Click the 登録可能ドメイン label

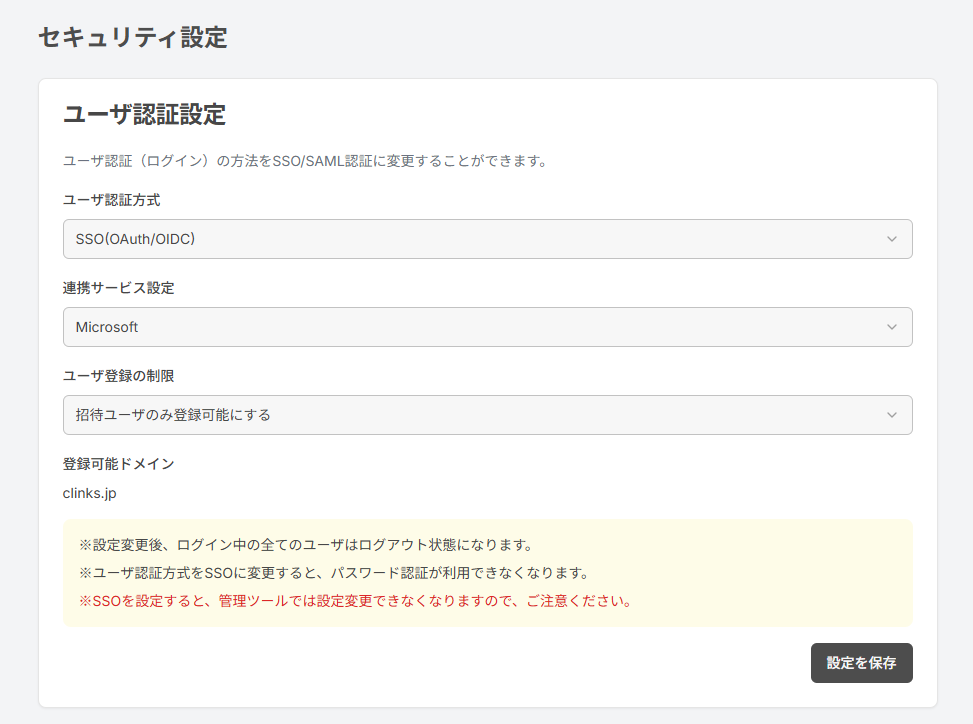pos(117,463)
